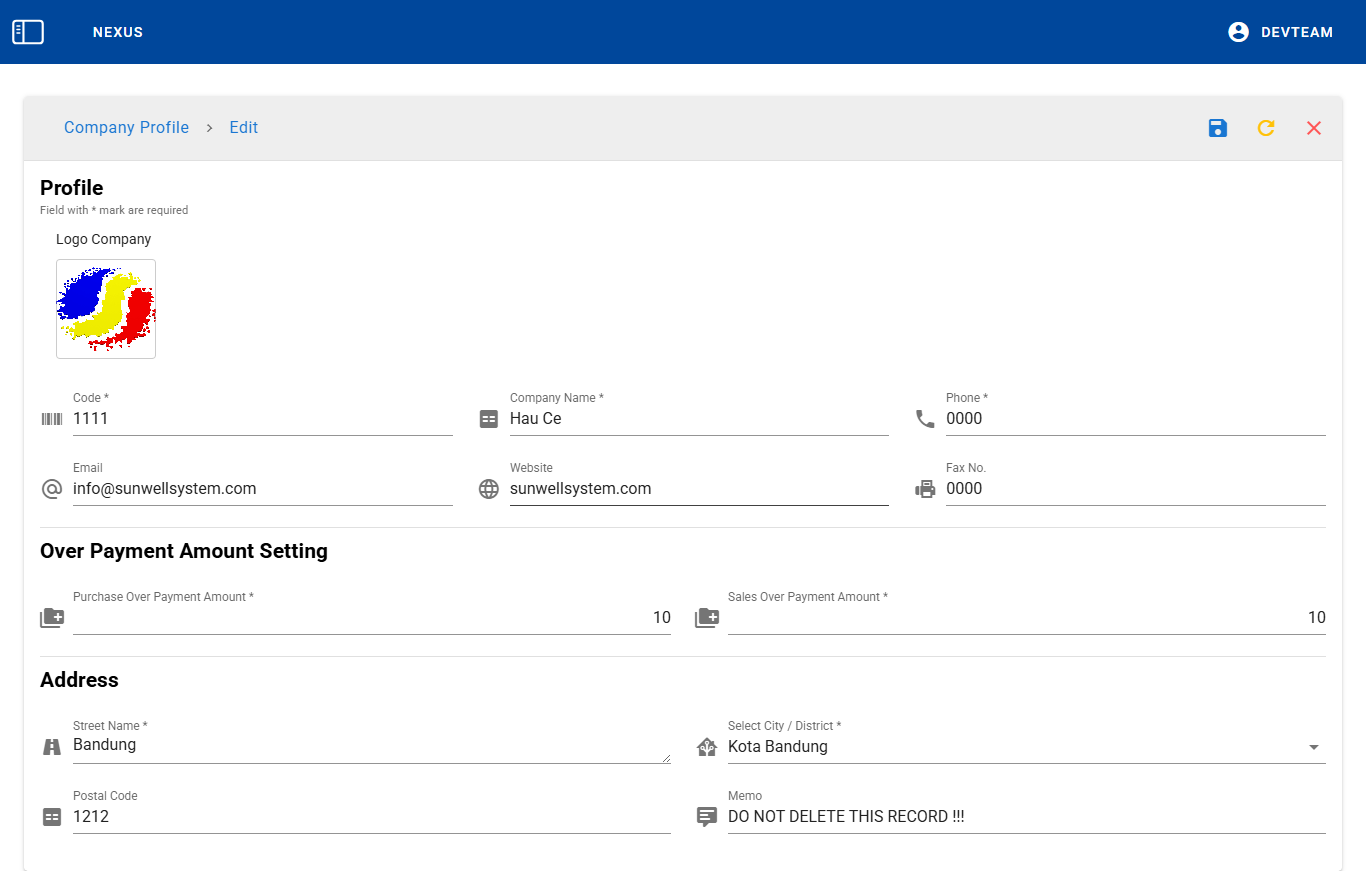This screenshot has height=871, width=1366.
Task: Click the yellow refresh icon
Action: click(1266, 128)
